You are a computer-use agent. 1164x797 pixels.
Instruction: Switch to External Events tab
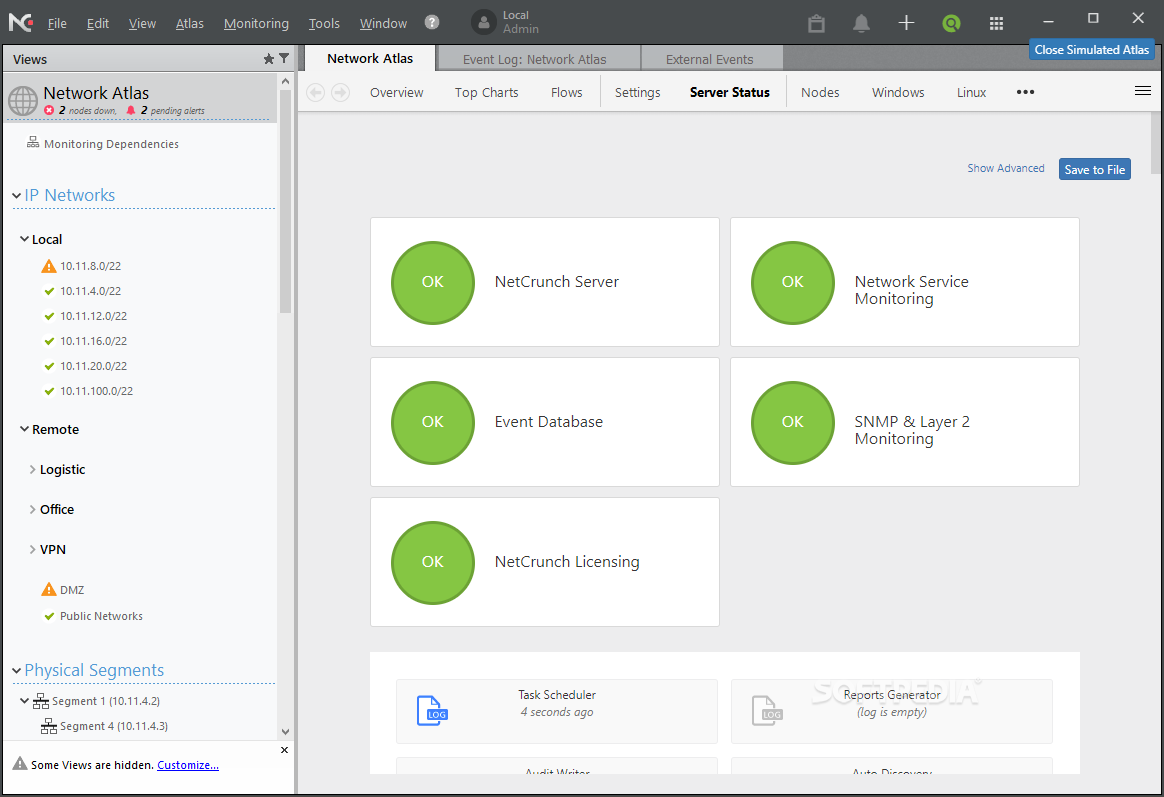[712, 59]
